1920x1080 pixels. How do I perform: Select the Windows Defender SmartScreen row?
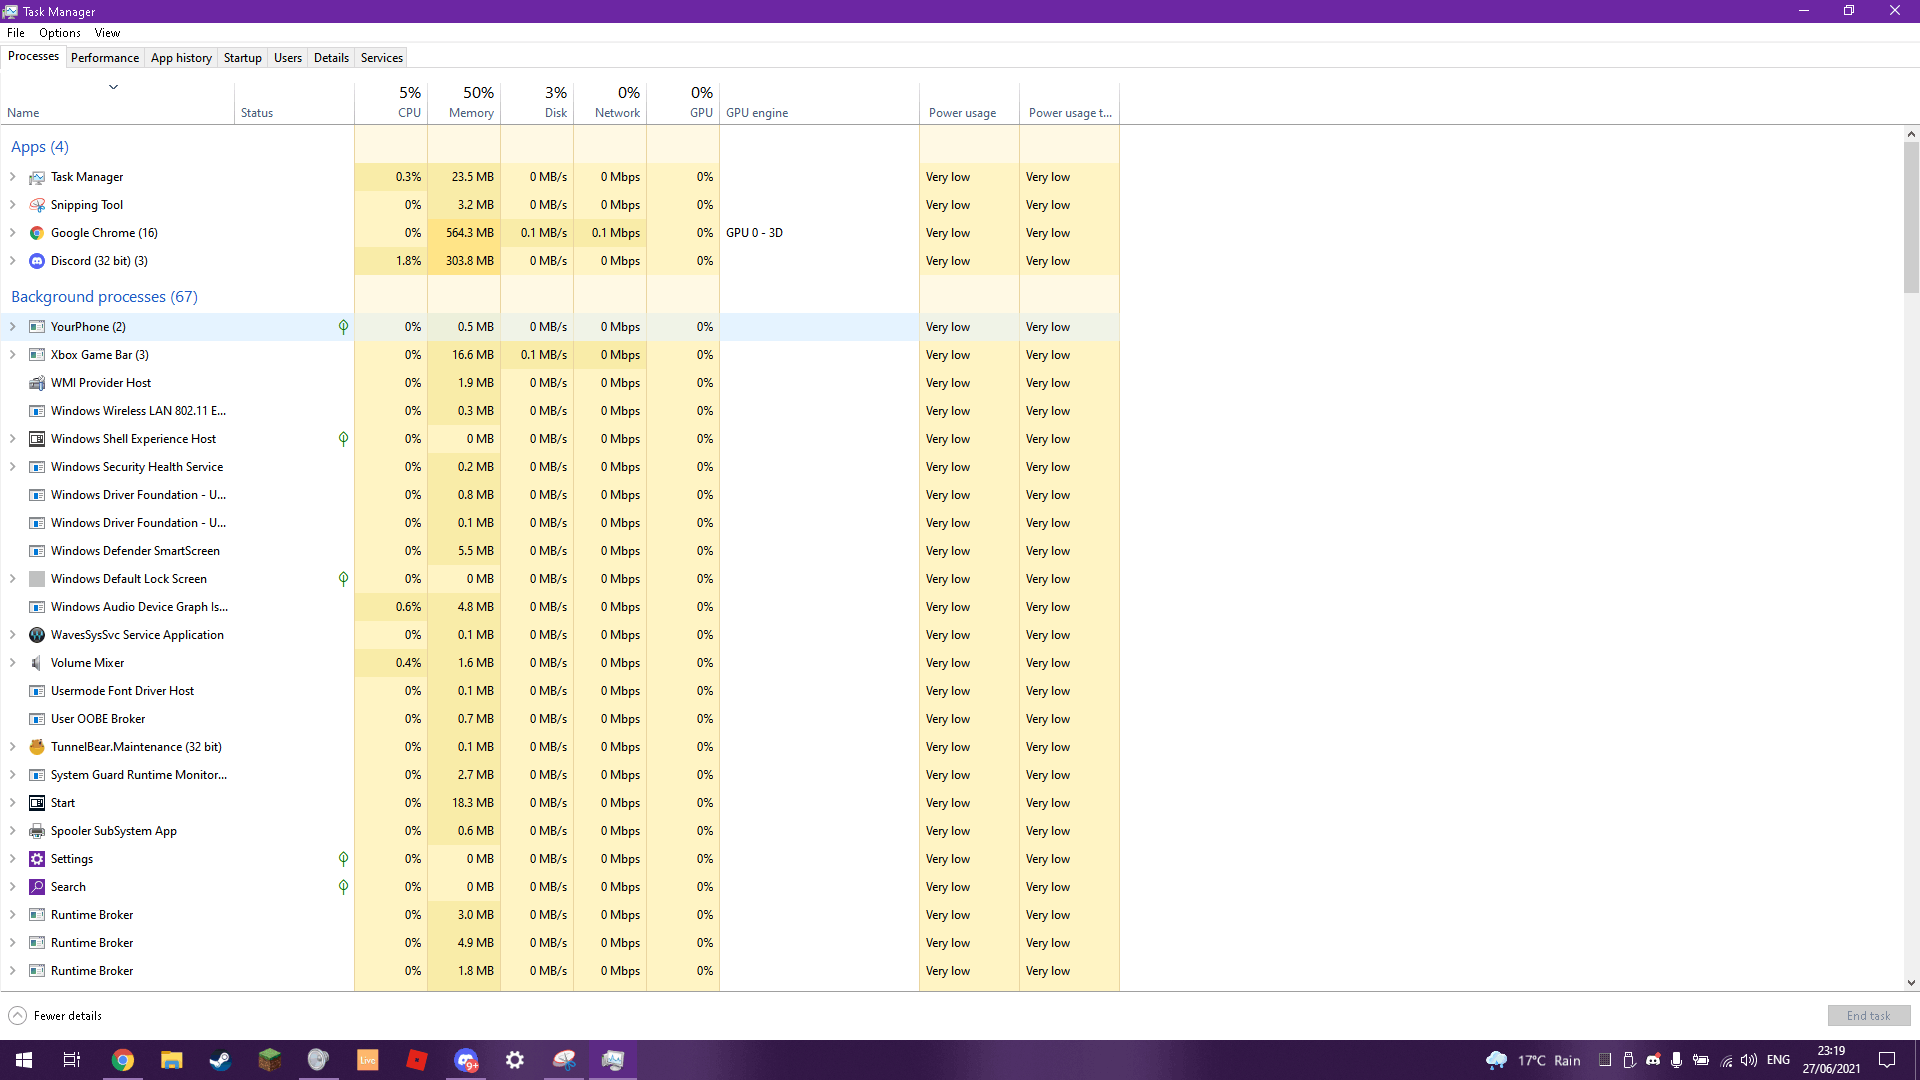pos(560,551)
